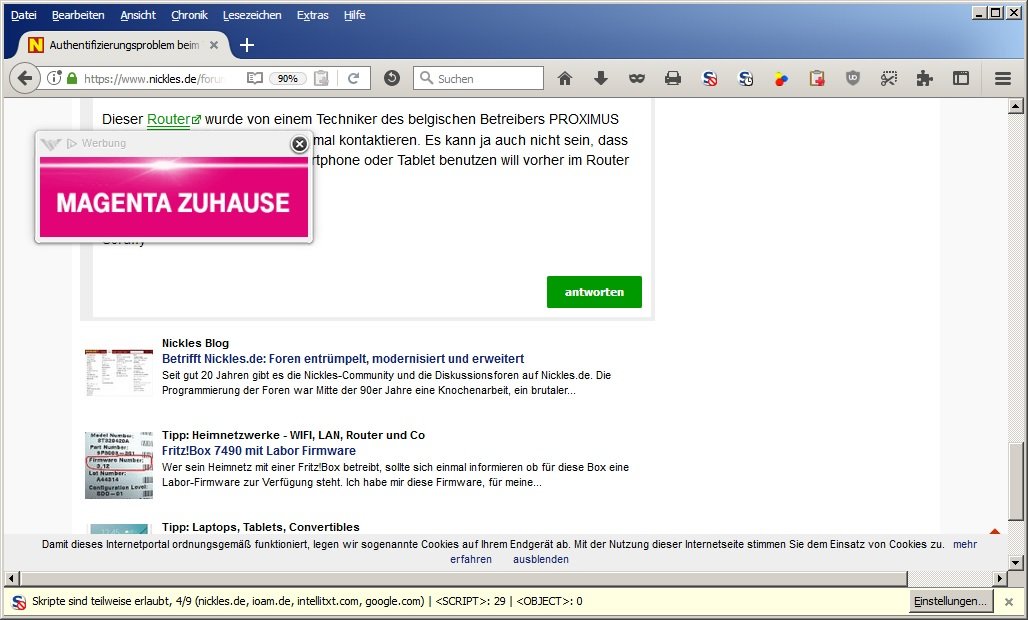Click 'ausblenden' to hide cookie notice
Image resolution: width=1028 pixels, height=620 pixels.
click(x=541, y=559)
